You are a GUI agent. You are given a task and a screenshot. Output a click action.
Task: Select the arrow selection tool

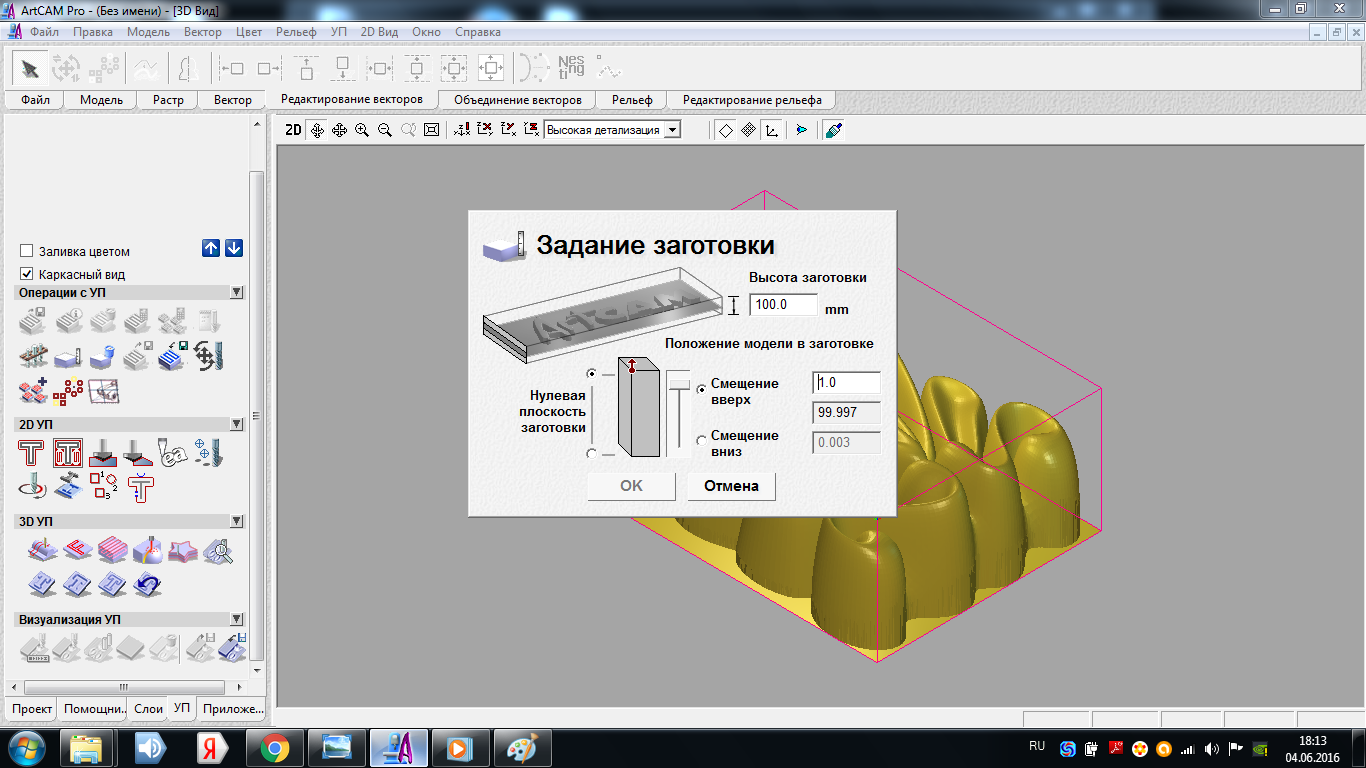30,69
